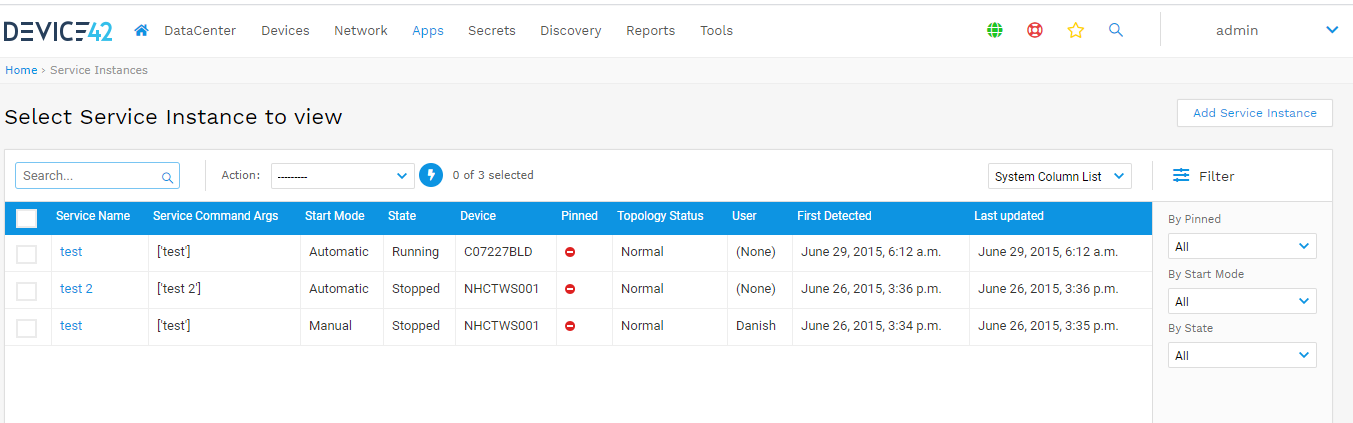Screen dimensions: 1353x423
Task: Check the box for the test 2 row
Action: click(x=27, y=291)
